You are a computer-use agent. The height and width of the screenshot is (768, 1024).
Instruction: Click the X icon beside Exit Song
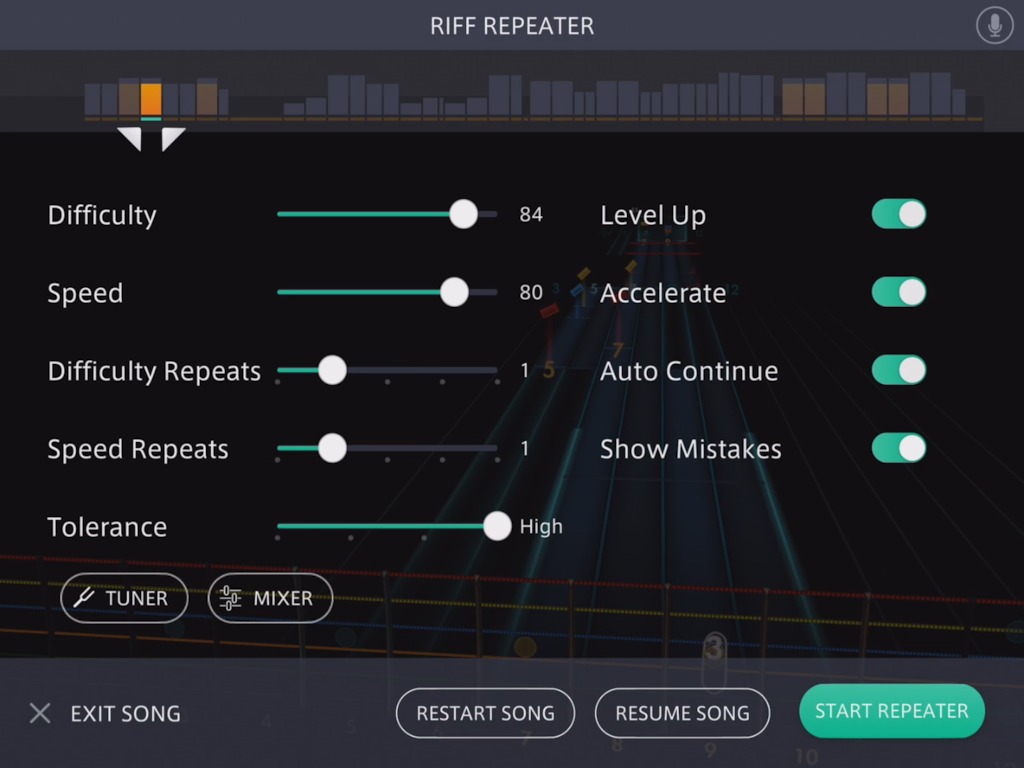tap(40, 713)
